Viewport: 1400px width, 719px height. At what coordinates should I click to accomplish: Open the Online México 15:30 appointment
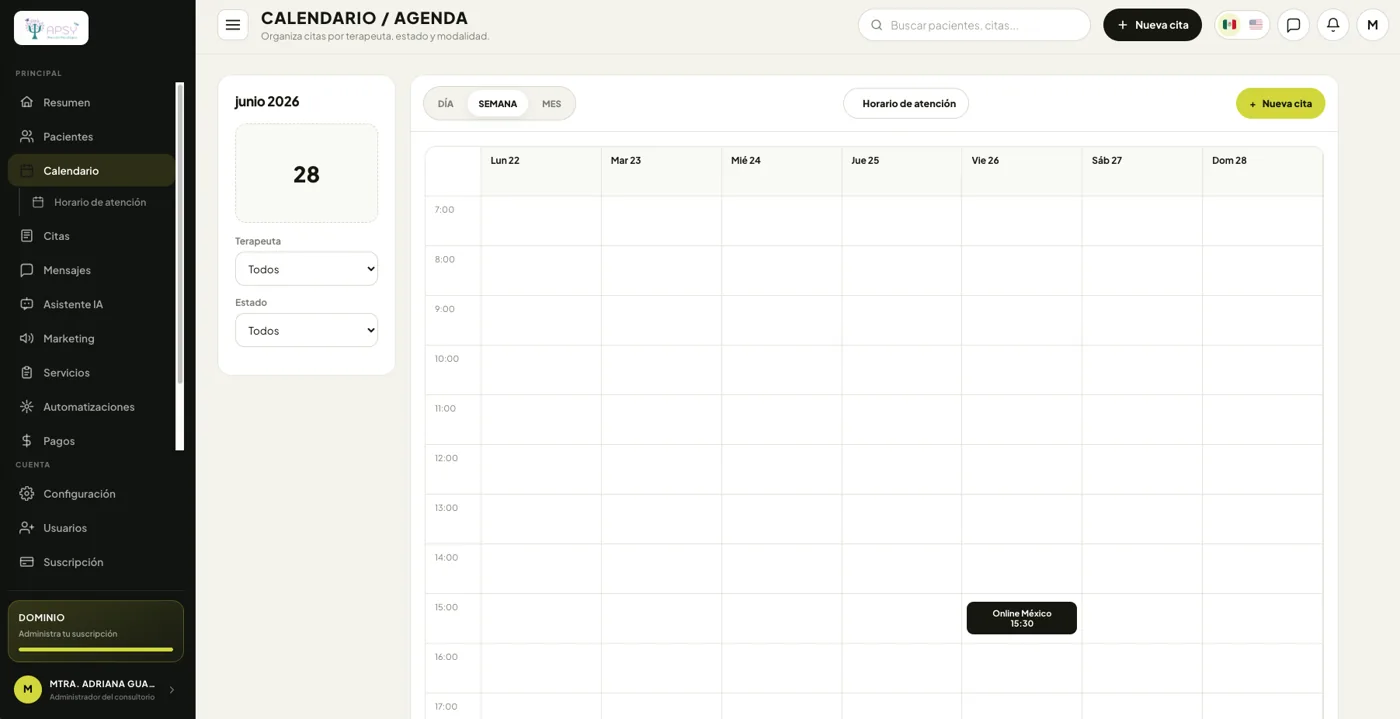click(1022, 618)
